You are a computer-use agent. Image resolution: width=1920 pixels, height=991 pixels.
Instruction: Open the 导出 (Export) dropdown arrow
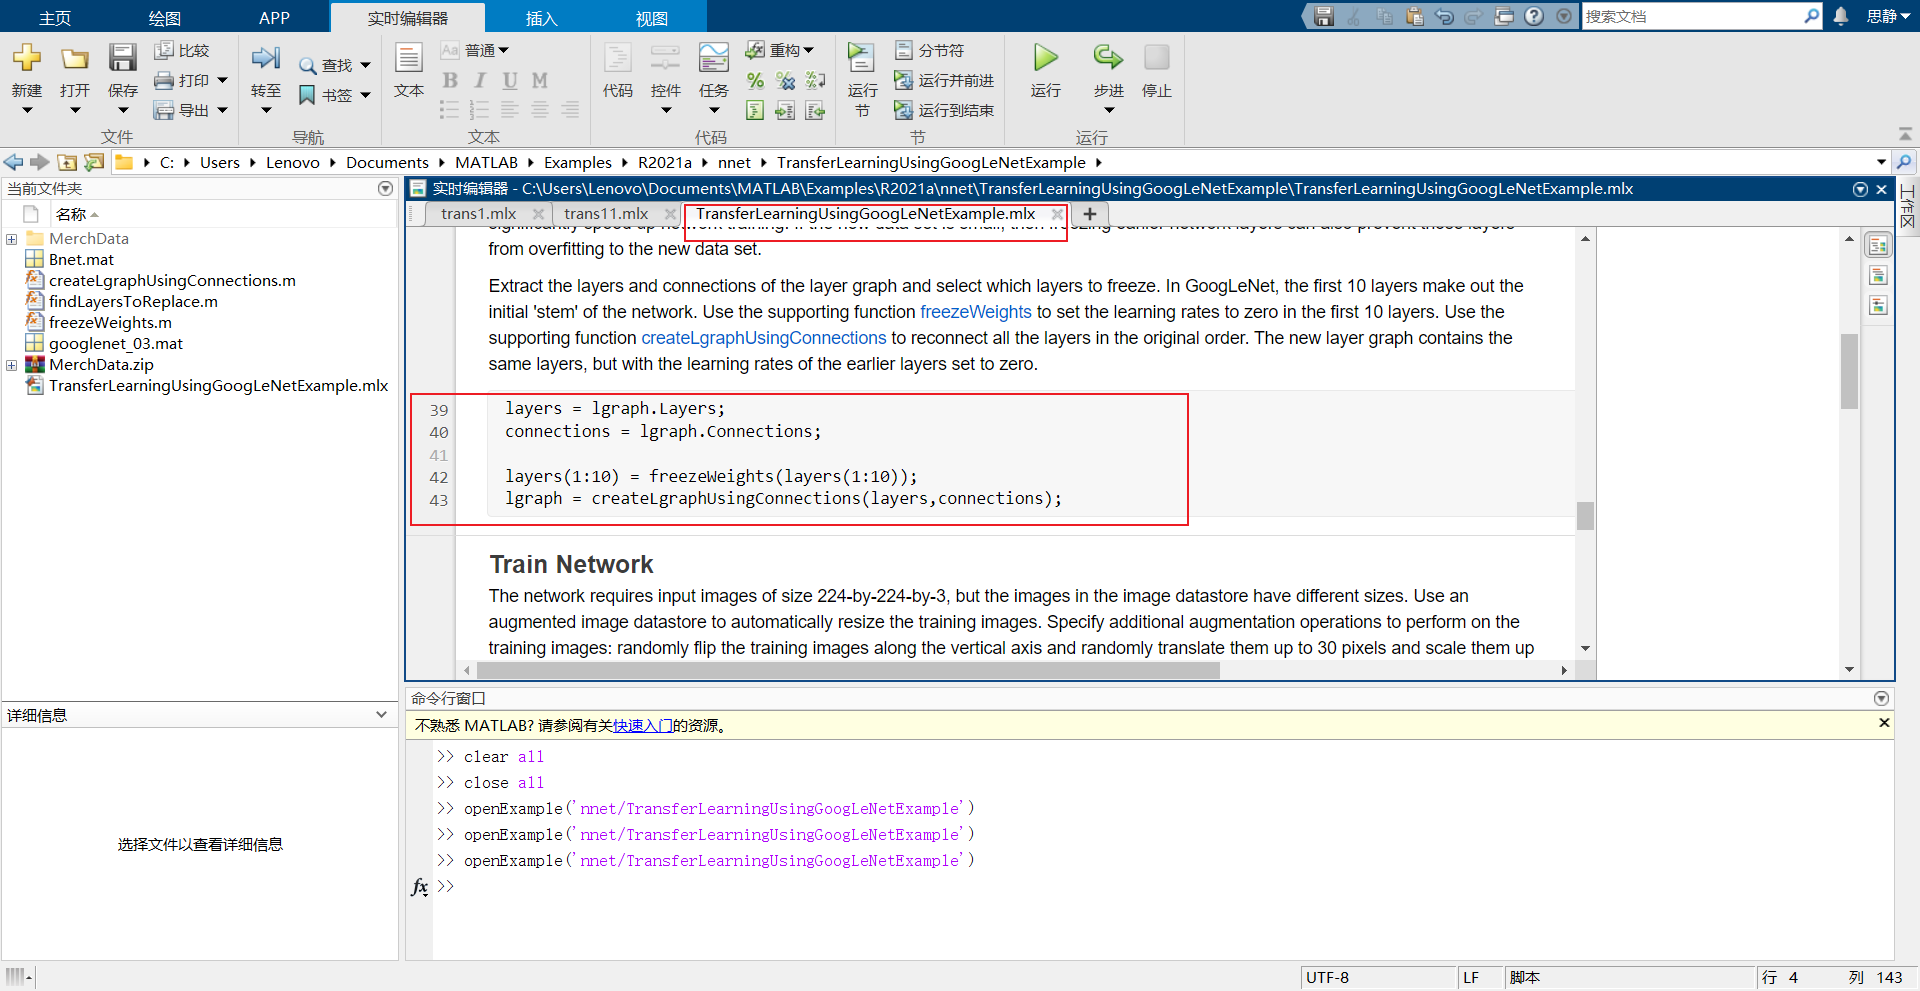tap(222, 110)
